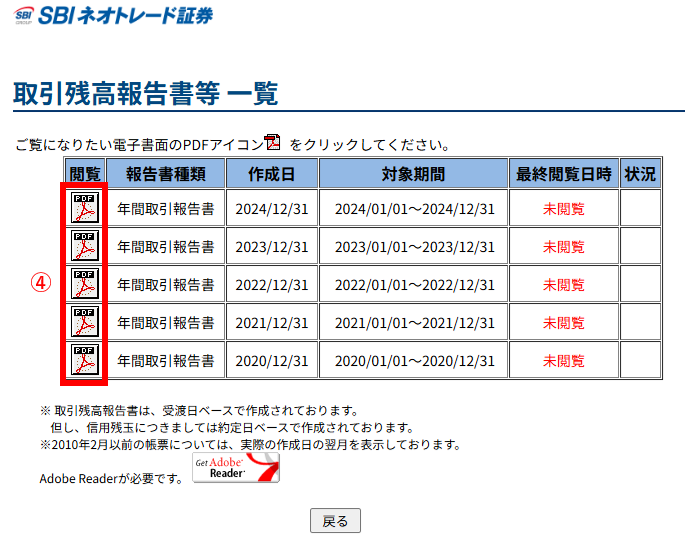Viewport: 685px width, 539px height.
Task: Click the 報告書種類 column header
Action: (165, 173)
